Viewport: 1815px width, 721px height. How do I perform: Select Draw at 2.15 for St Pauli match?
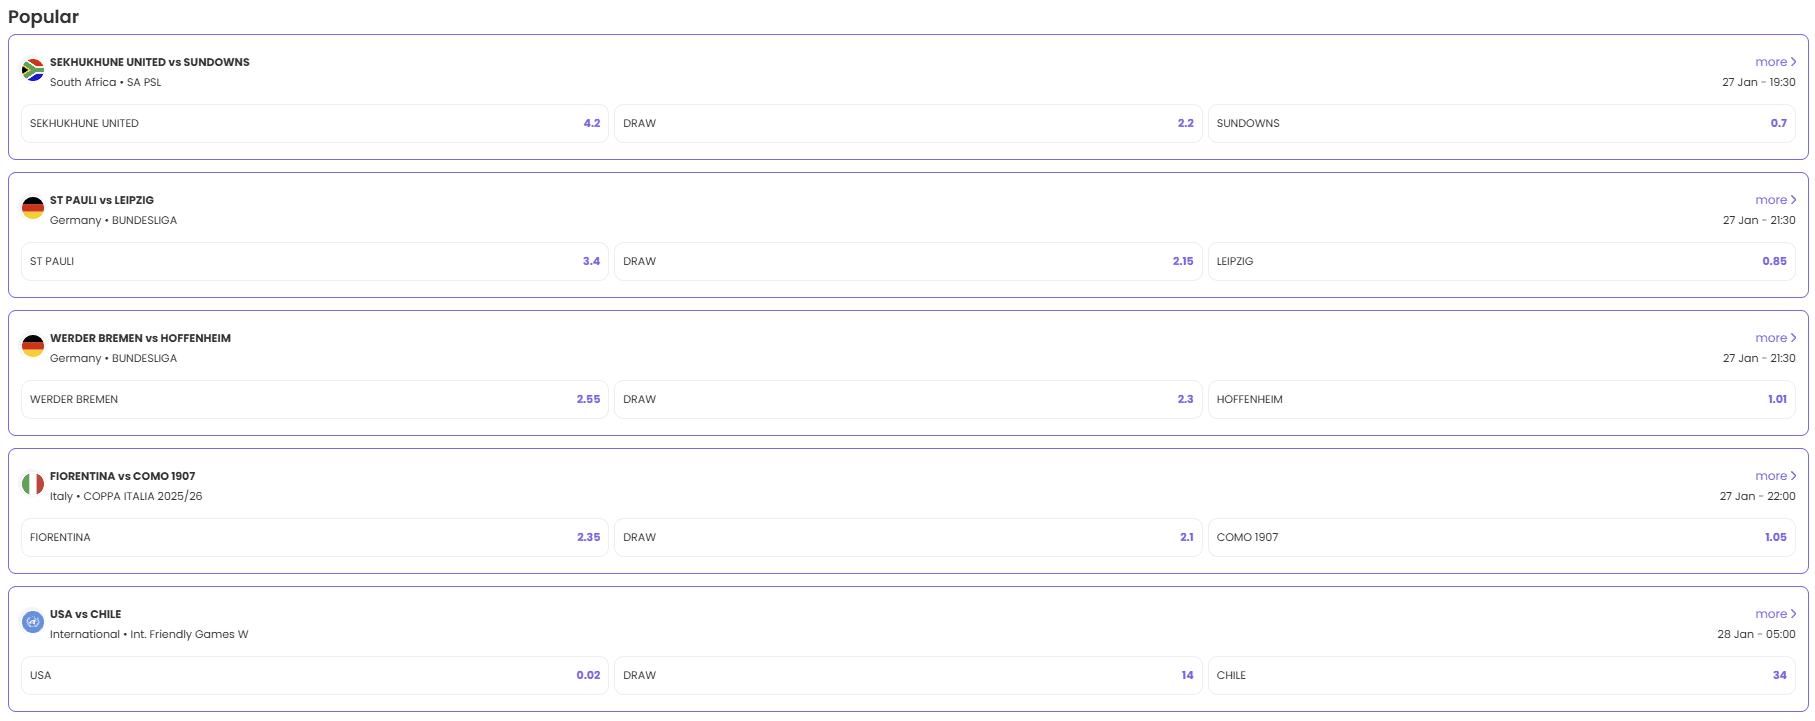(908, 262)
